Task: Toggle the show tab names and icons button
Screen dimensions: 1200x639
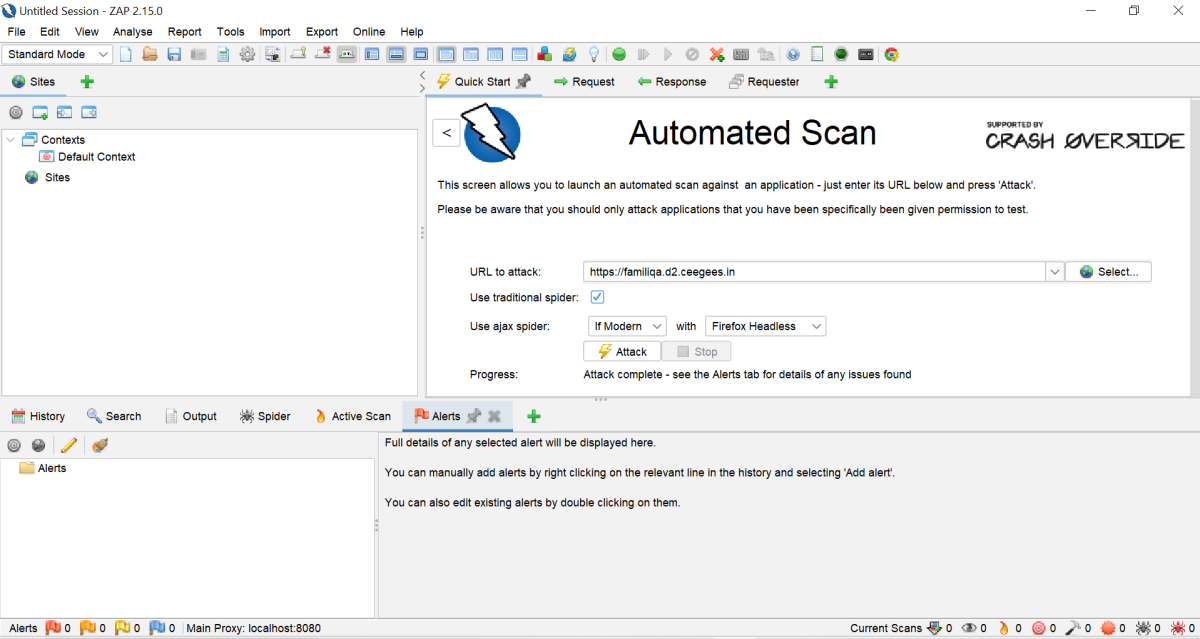Action: (x=347, y=54)
